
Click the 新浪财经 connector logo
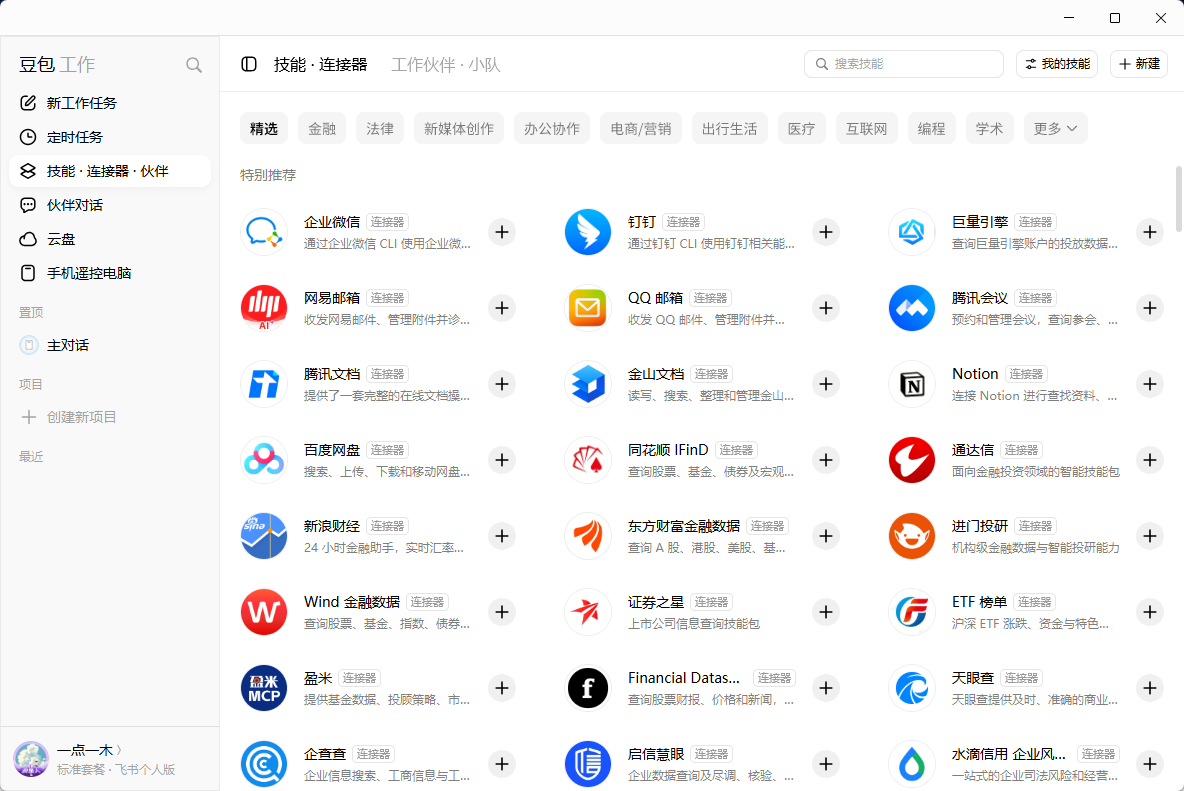click(264, 536)
